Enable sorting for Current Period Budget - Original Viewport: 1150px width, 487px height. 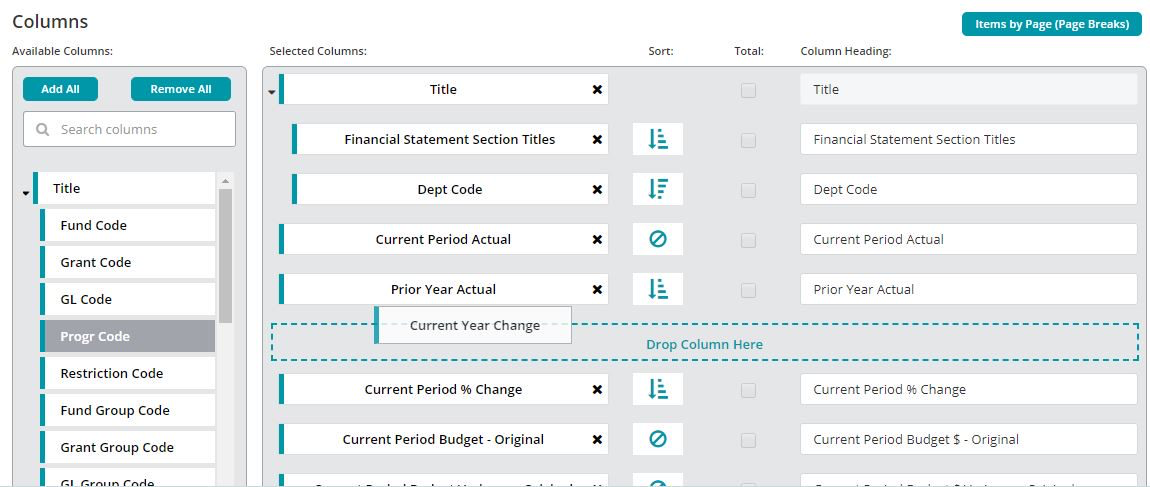[658, 439]
